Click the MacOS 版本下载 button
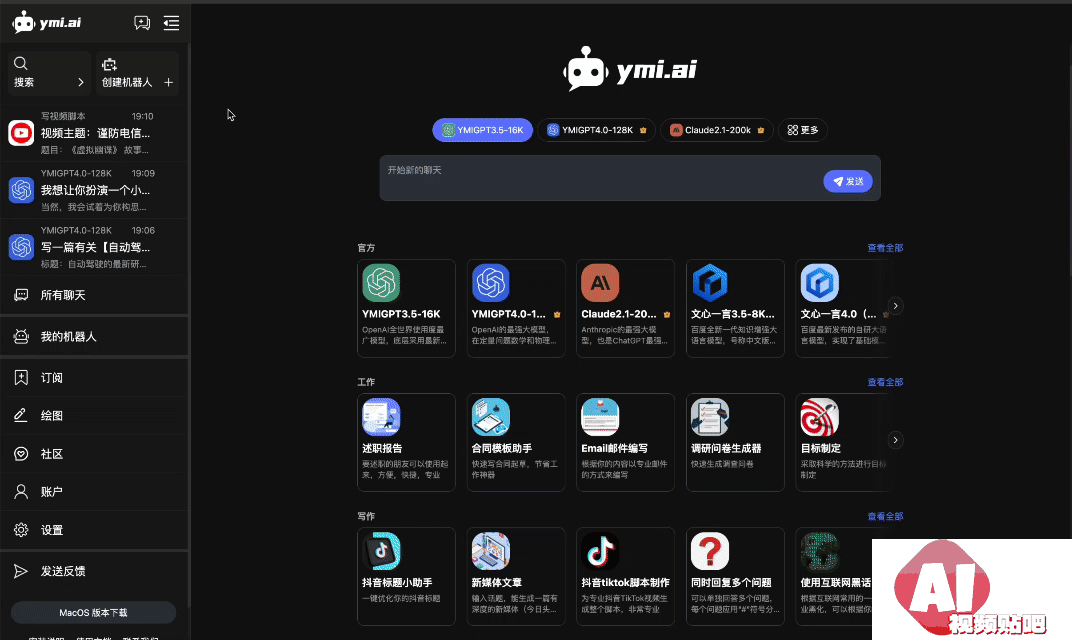1072x640 pixels. (94, 613)
